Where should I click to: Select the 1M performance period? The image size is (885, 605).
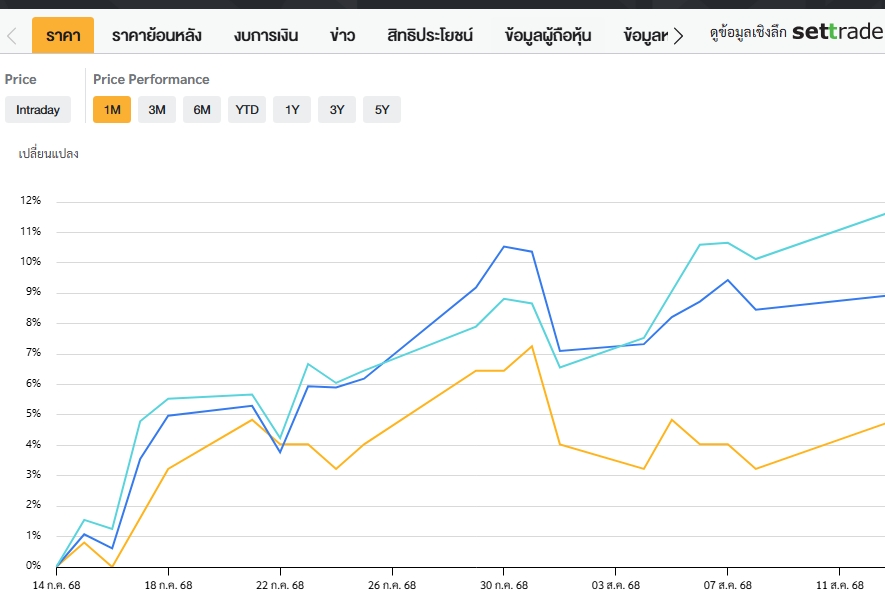(x=112, y=110)
